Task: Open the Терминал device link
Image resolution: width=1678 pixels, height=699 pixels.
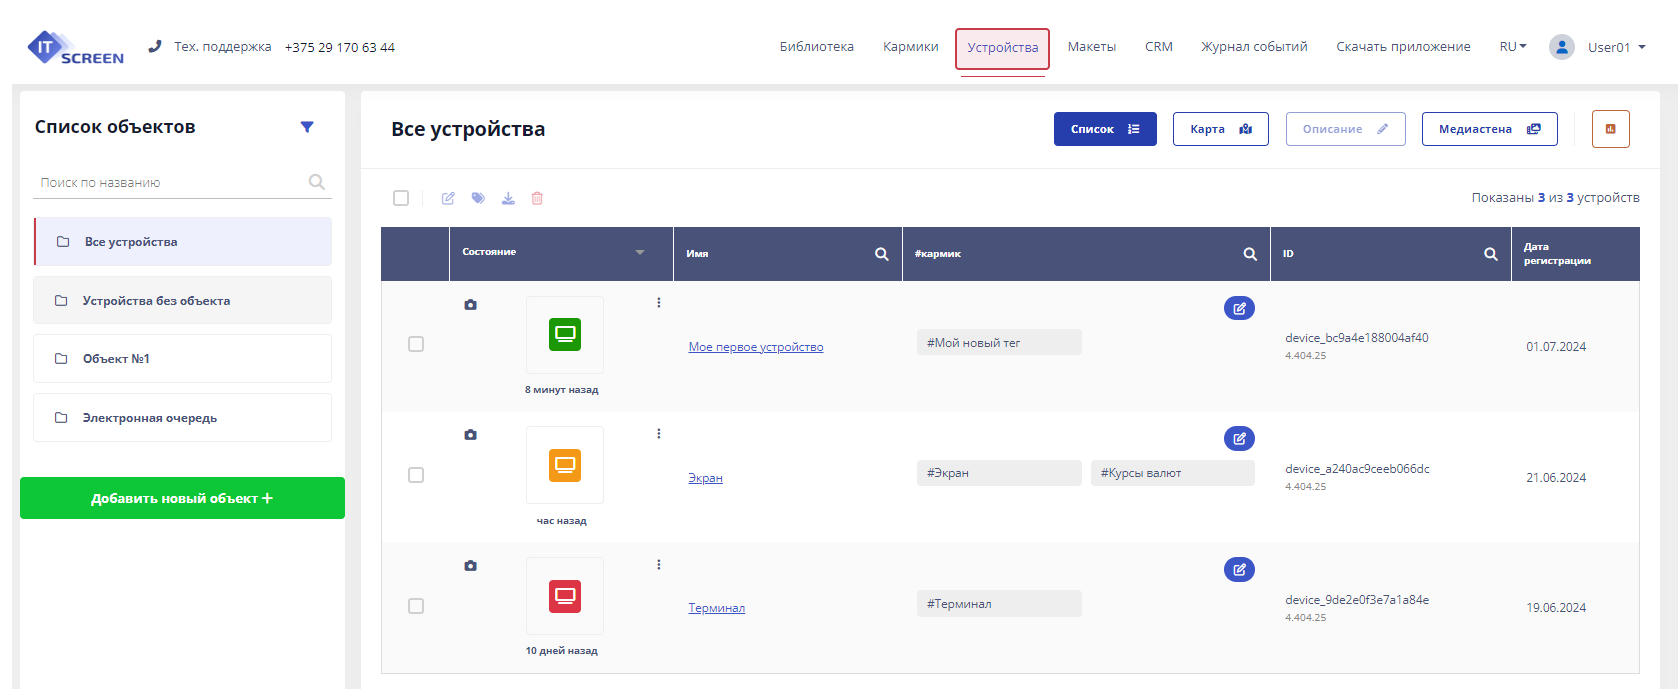Action: coord(716,608)
